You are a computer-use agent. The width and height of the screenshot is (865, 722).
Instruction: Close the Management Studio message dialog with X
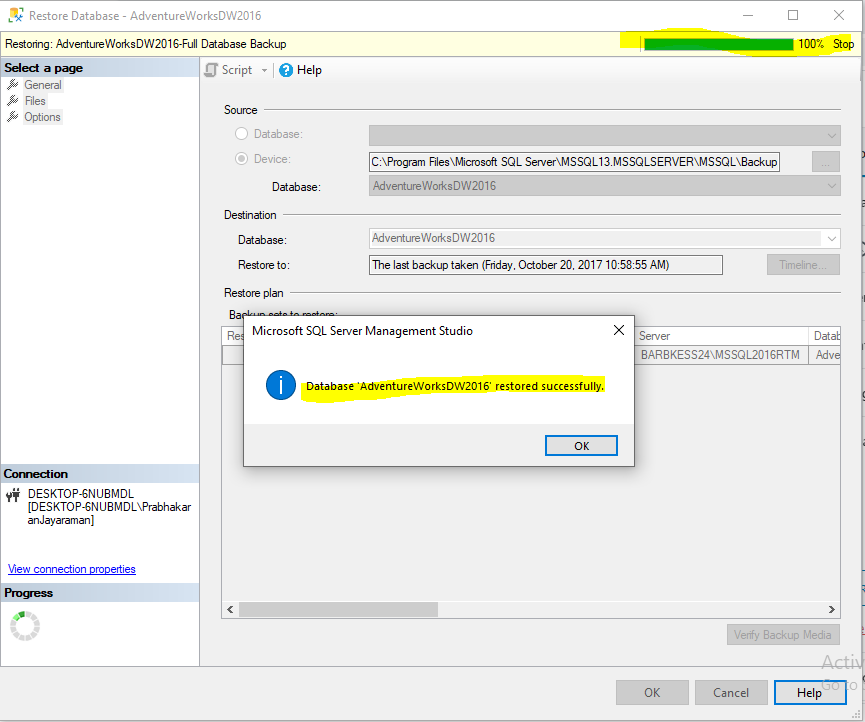619,330
